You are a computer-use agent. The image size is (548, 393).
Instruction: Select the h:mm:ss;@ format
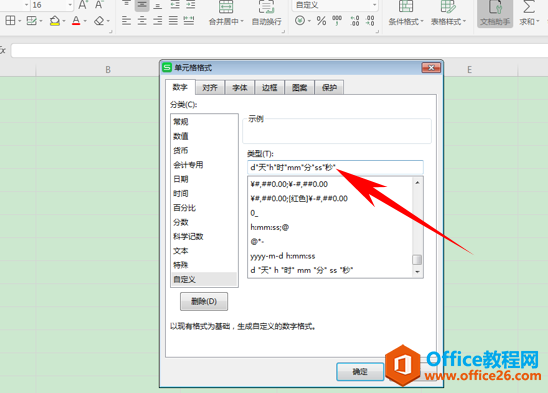(x=330, y=227)
